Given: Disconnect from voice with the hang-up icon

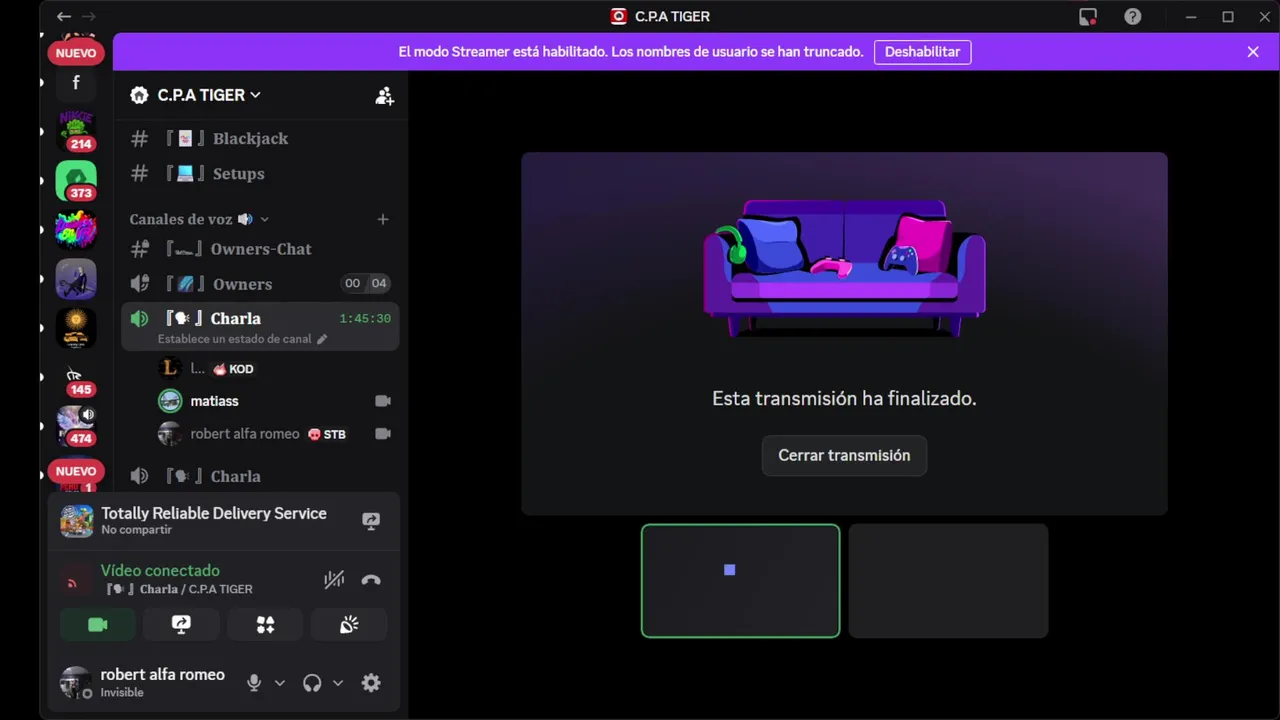Looking at the screenshot, I should coord(371,580).
